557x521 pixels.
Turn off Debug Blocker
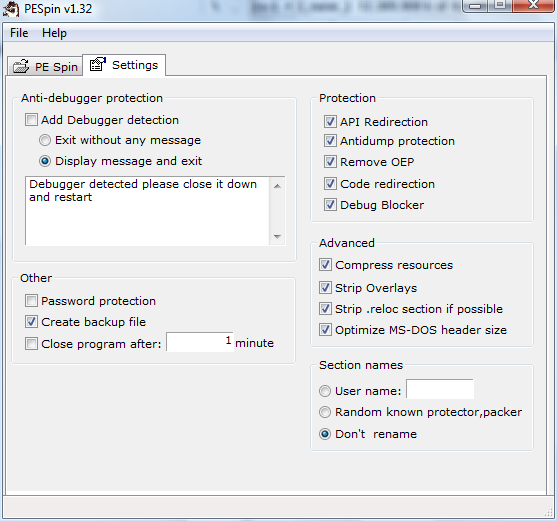pos(330,205)
